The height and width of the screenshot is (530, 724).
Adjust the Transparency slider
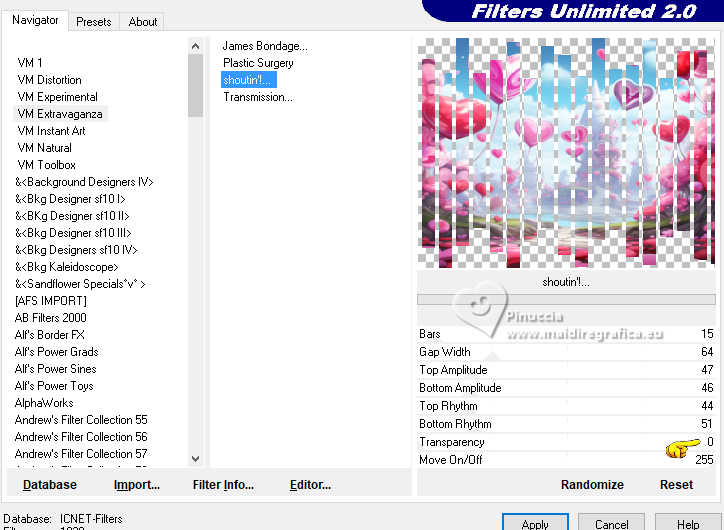(x=566, y=442)
